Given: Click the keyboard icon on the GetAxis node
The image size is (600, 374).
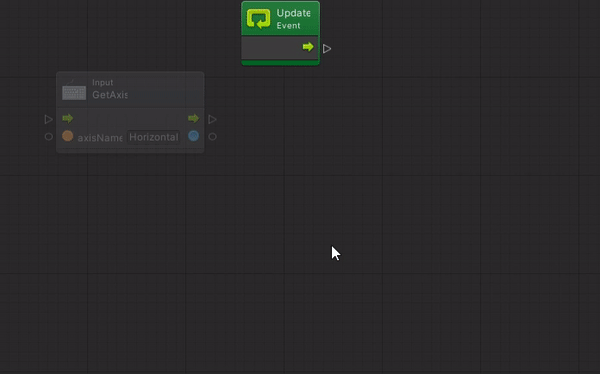Looking at the screenshot, I should tap(74, 91).
